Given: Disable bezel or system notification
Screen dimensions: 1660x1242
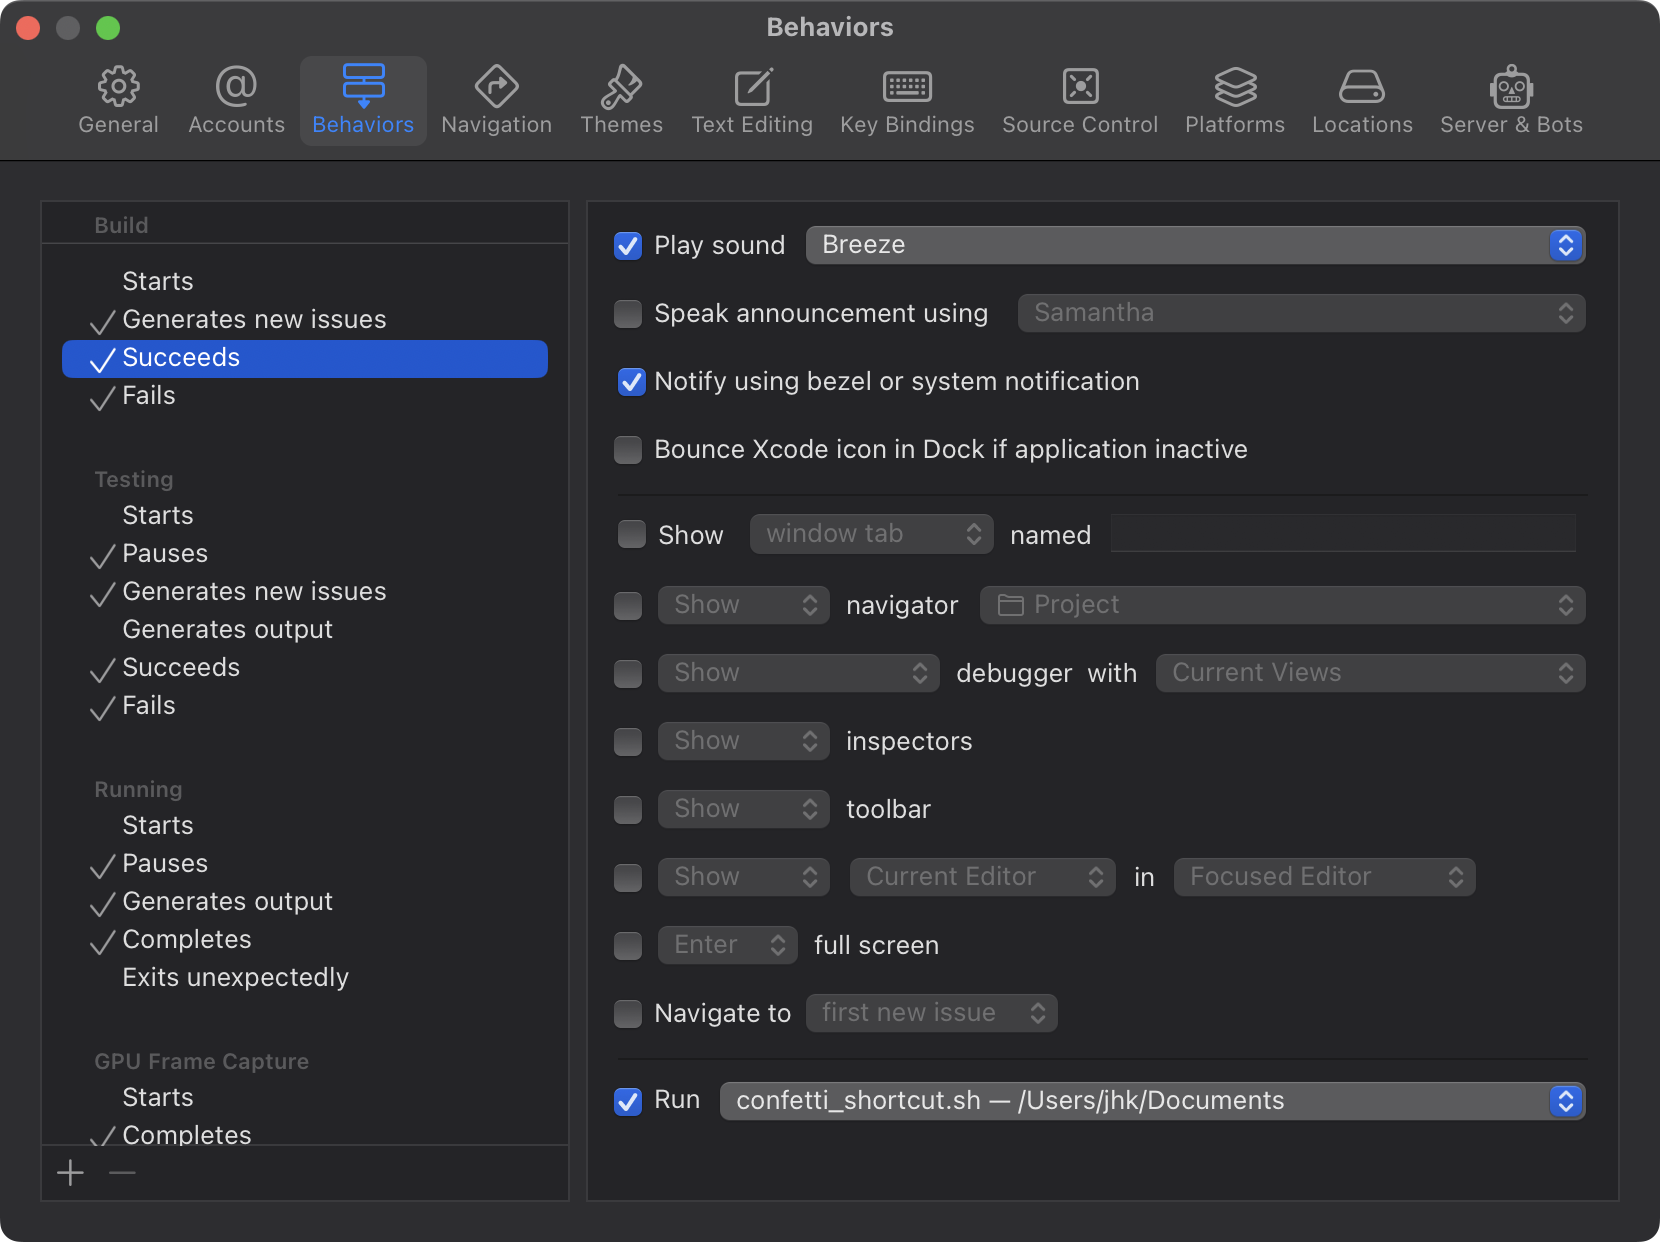Looking at the screenshot, I should tap(631, 381).
